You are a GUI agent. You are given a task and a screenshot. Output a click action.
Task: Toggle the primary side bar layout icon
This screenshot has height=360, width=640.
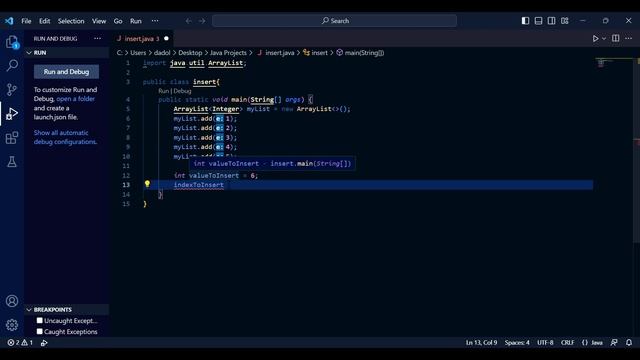tap(525, 21)
